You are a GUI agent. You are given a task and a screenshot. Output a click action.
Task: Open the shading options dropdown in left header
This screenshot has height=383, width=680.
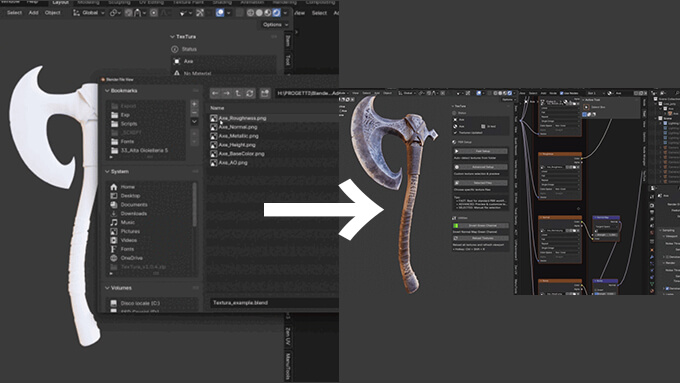285,13
